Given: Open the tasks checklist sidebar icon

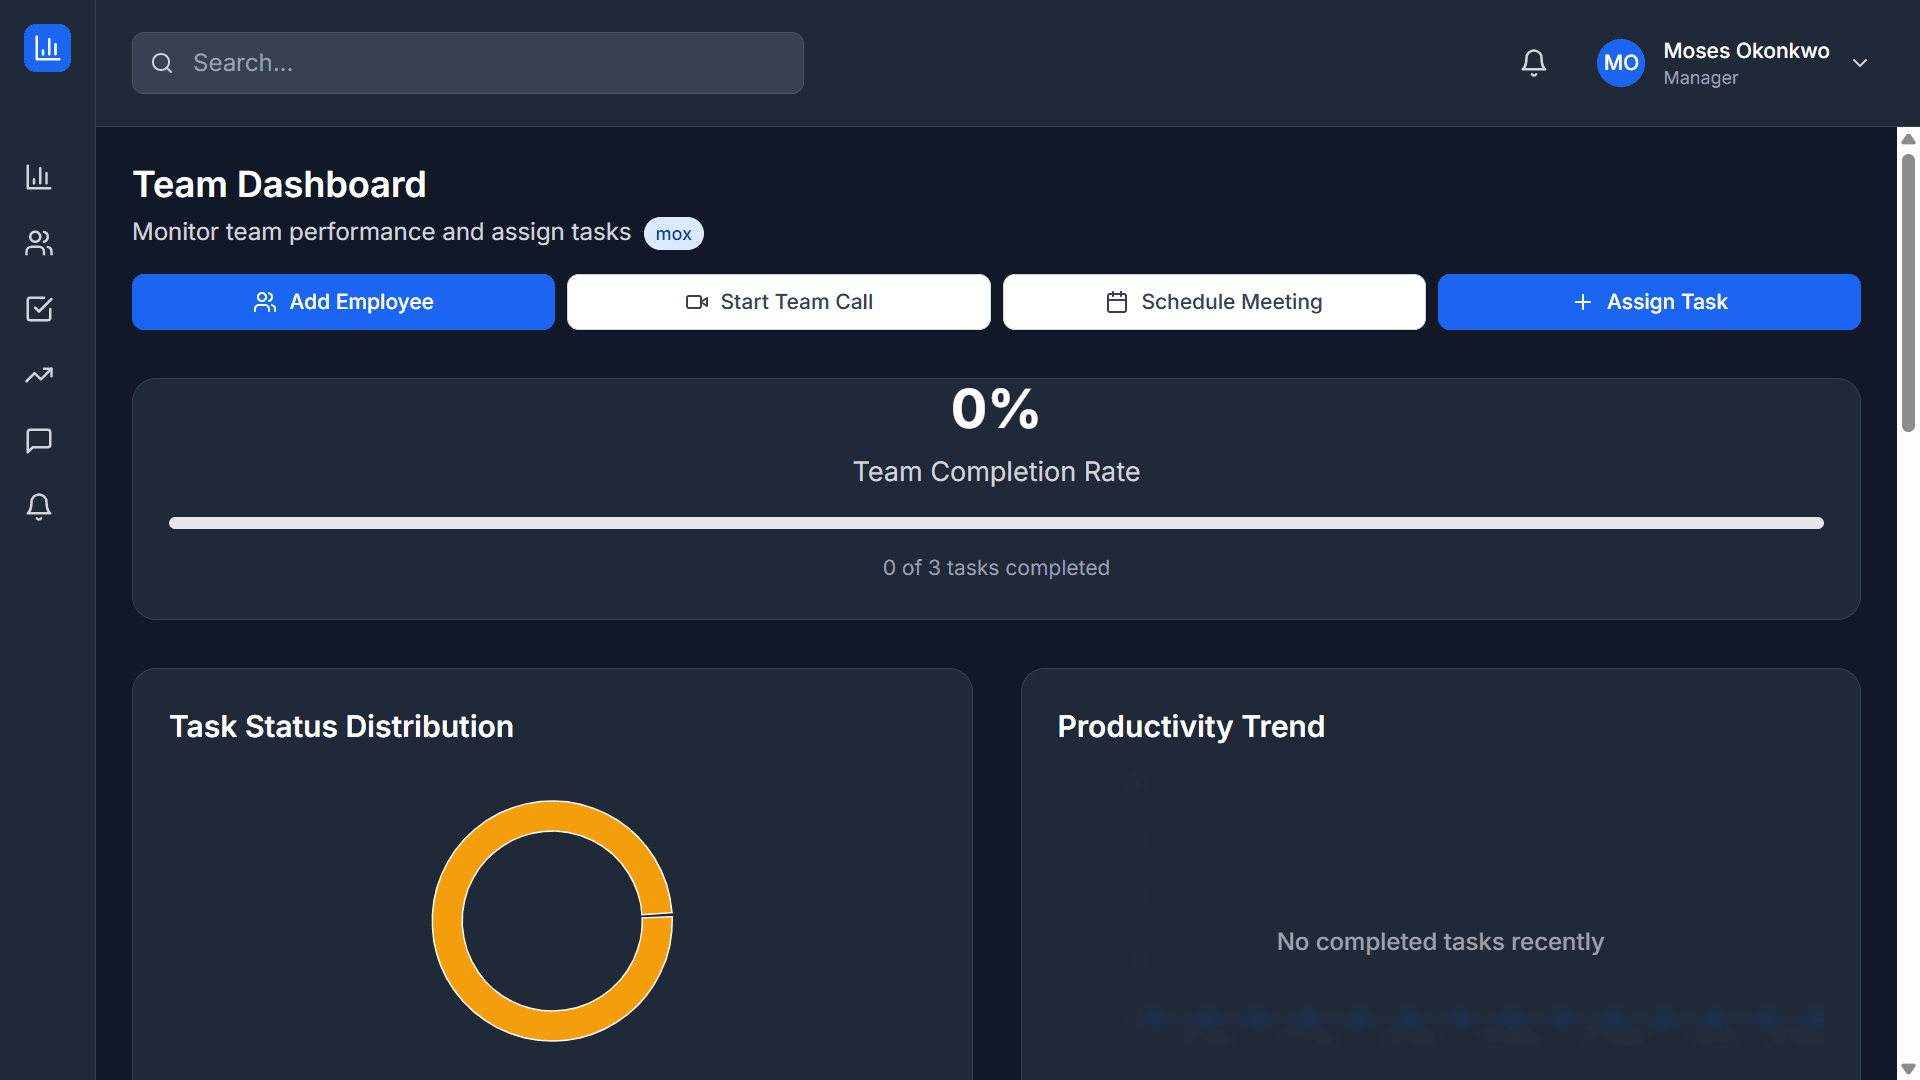Looking at the screenshot, I should click(x=38, y=309).
